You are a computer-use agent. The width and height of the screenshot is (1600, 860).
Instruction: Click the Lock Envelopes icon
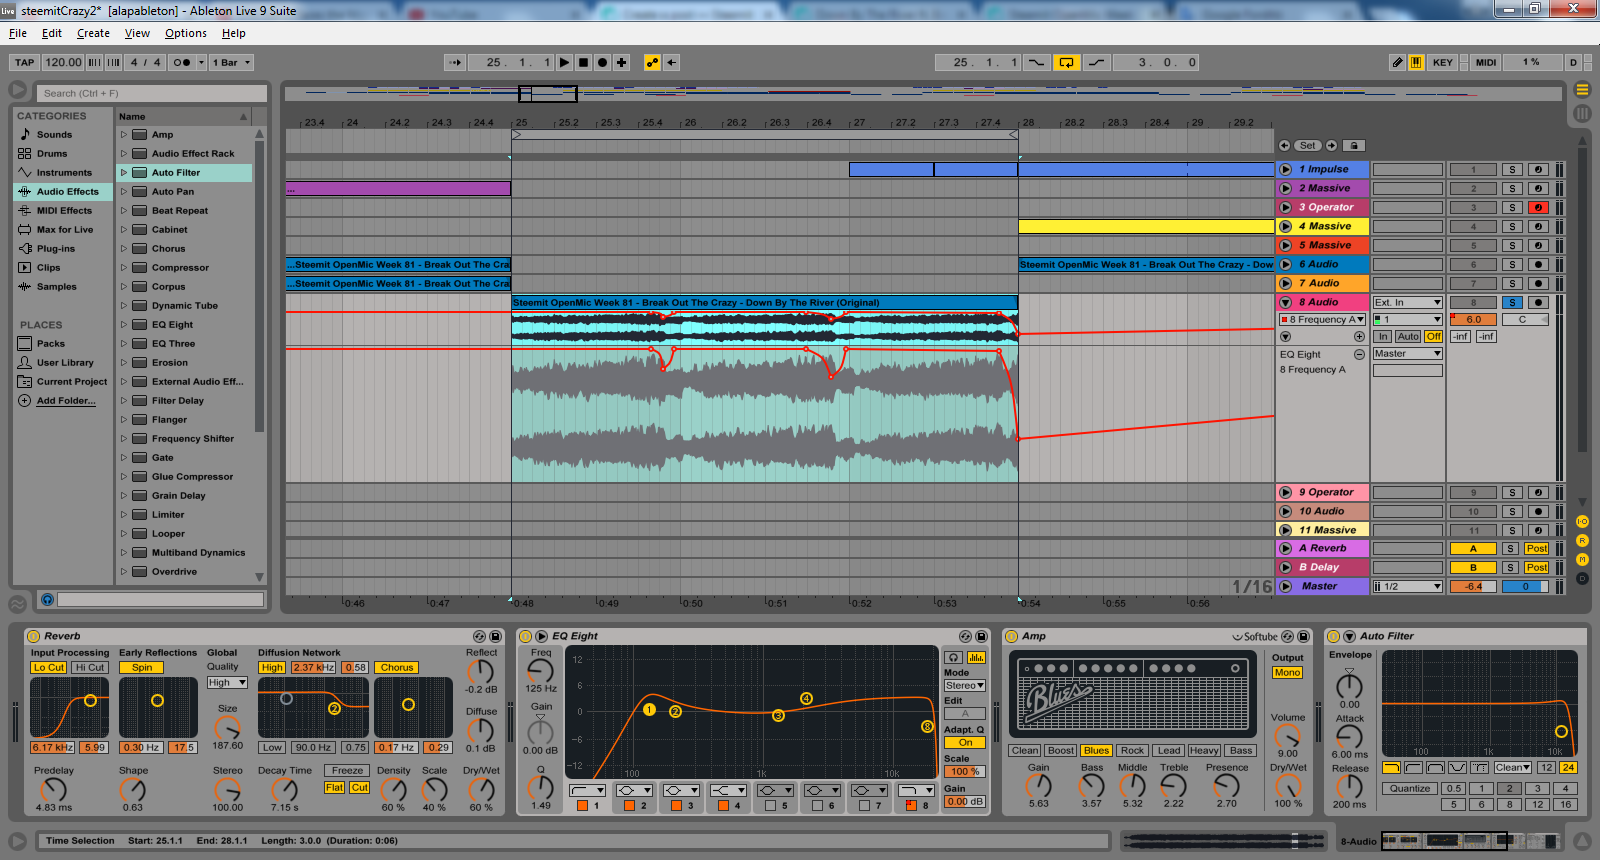(x=1354, y=145)
